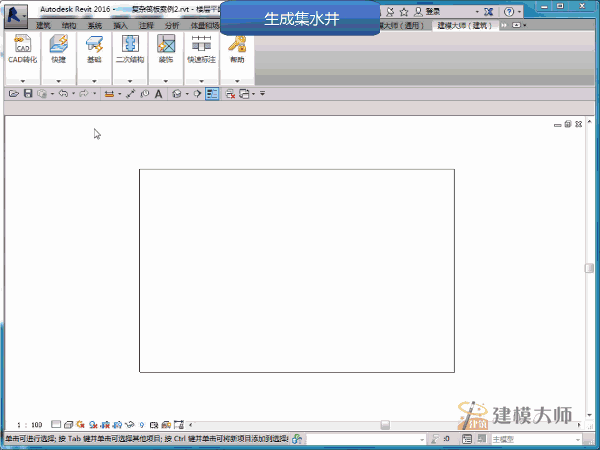Click the ribbon minimize panel toggle button
Image resolution: width=600 pixels, height=450 pixels.
click(517, 25)
